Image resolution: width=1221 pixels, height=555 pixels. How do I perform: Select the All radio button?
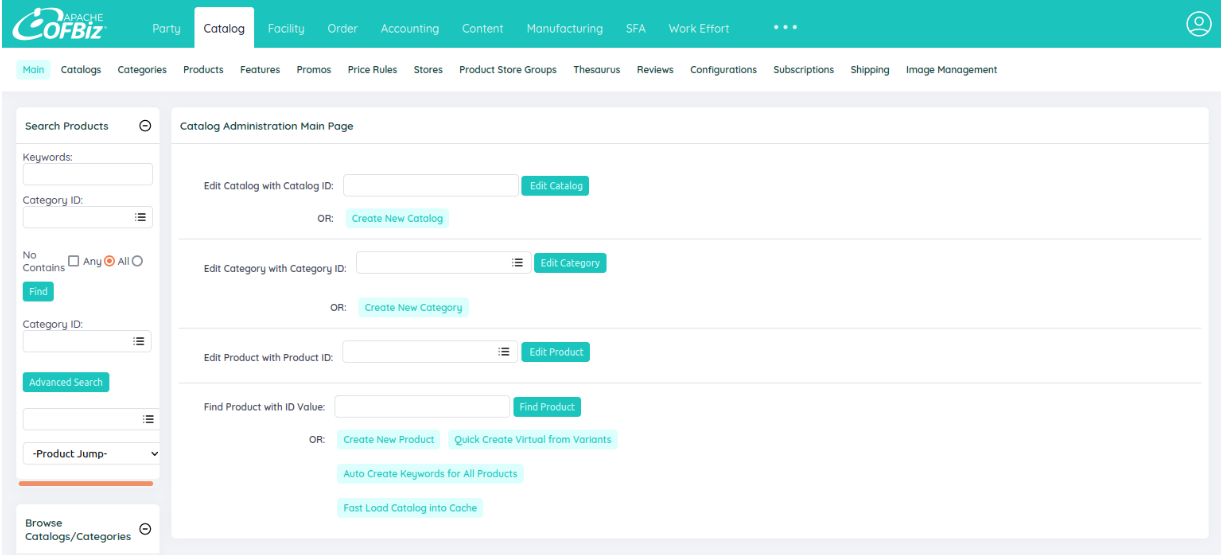(138, 261)
